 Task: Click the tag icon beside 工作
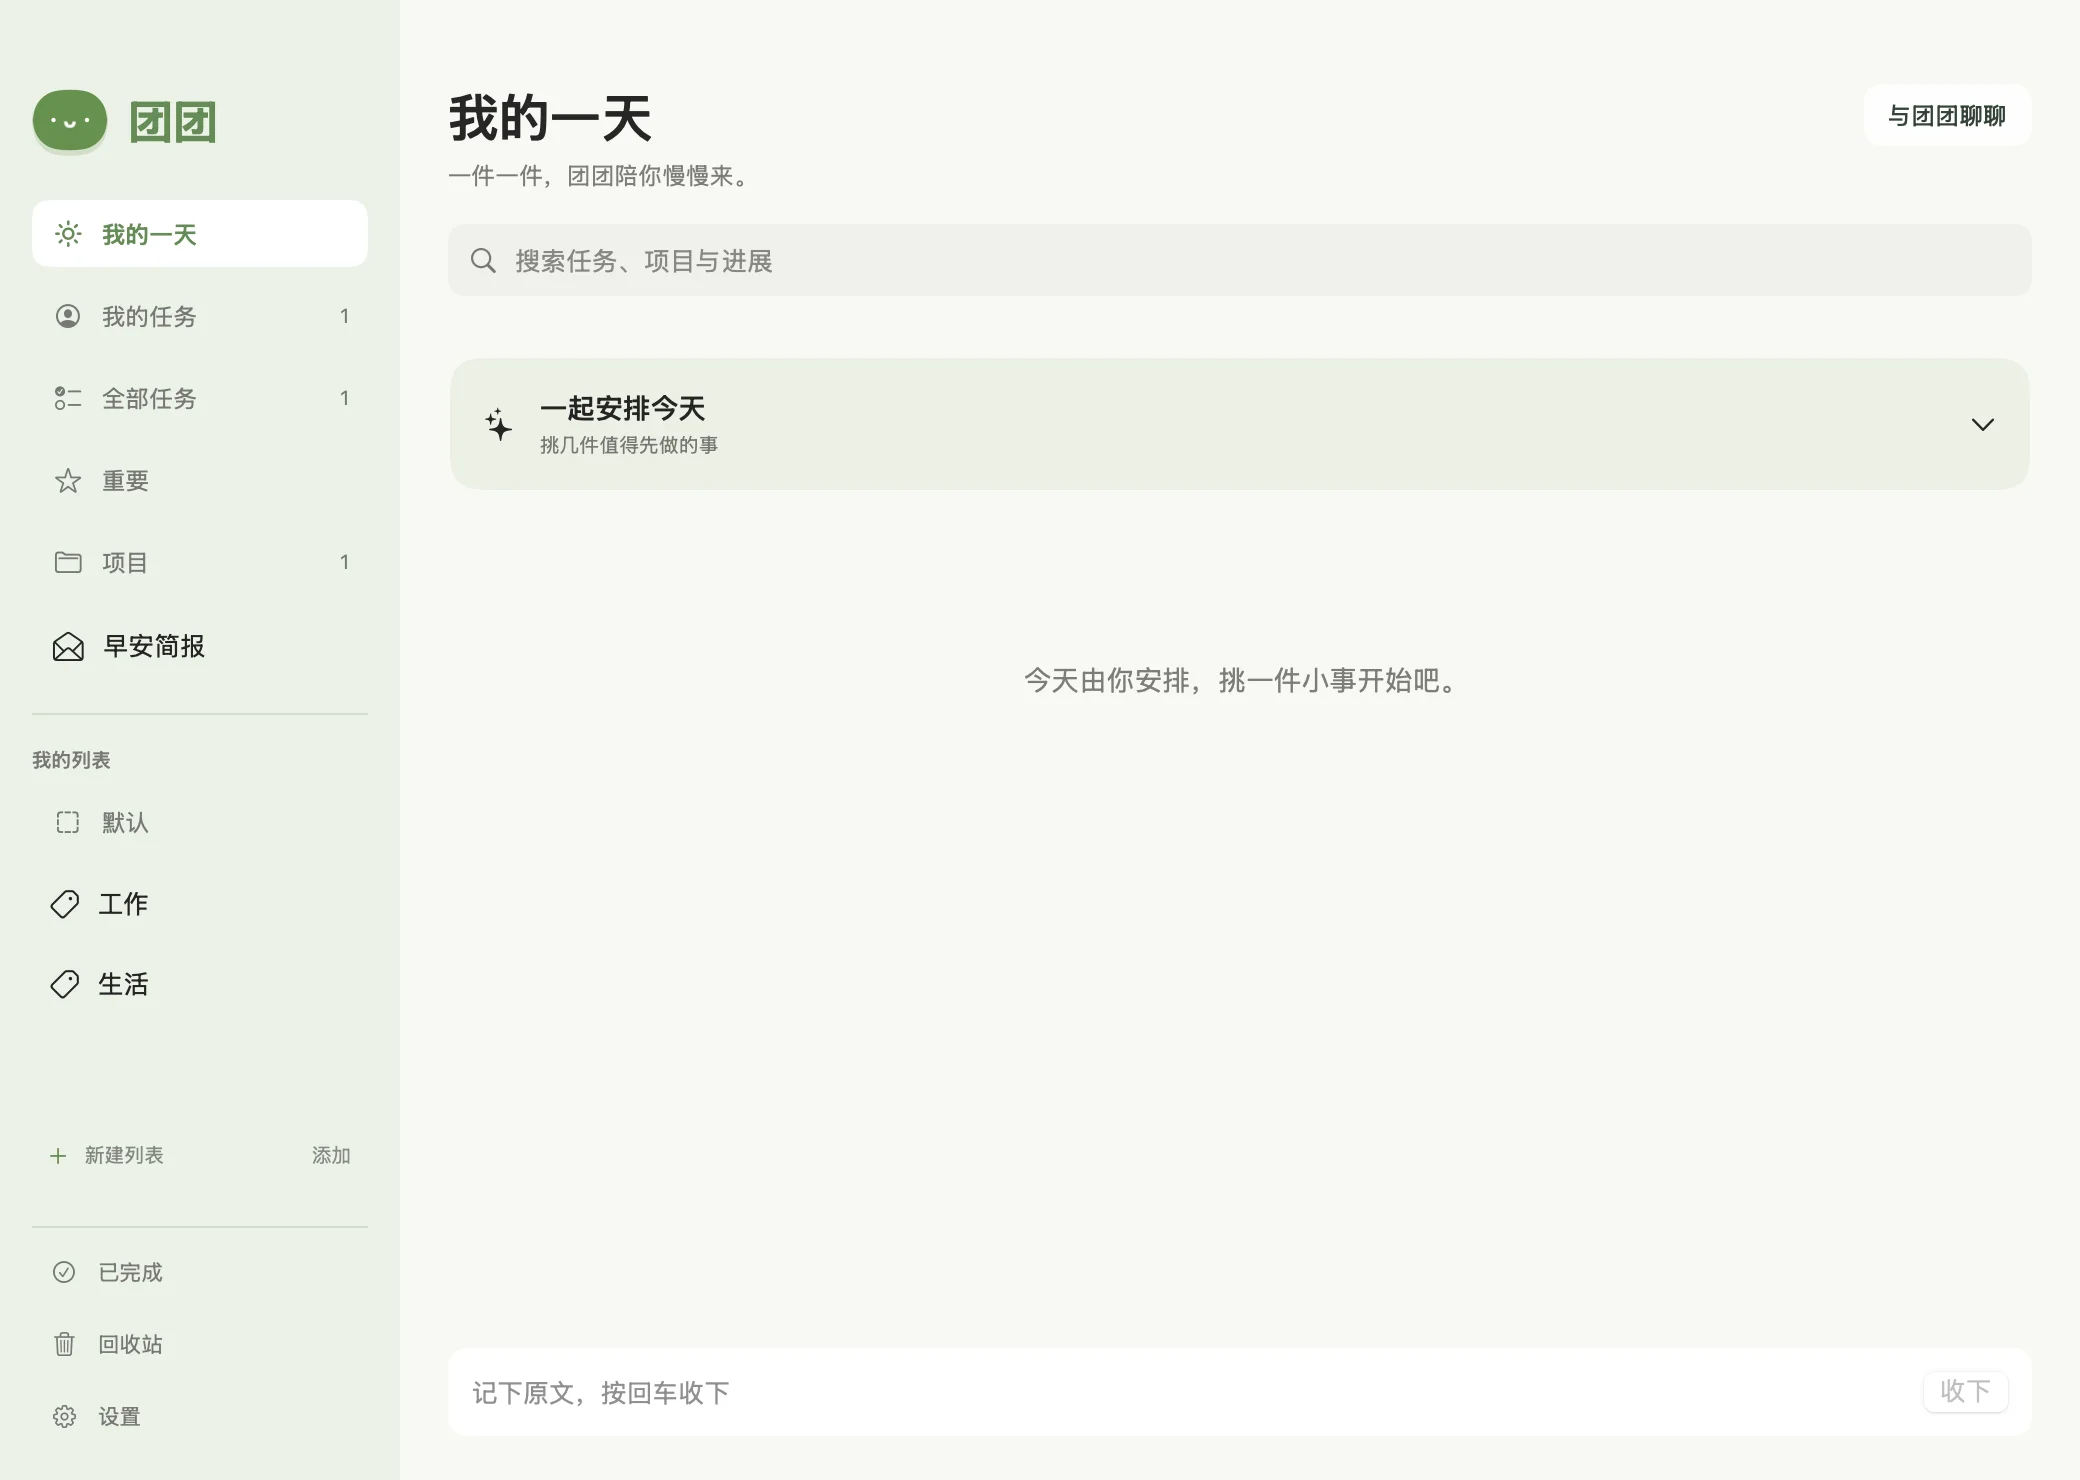point(65,904)
